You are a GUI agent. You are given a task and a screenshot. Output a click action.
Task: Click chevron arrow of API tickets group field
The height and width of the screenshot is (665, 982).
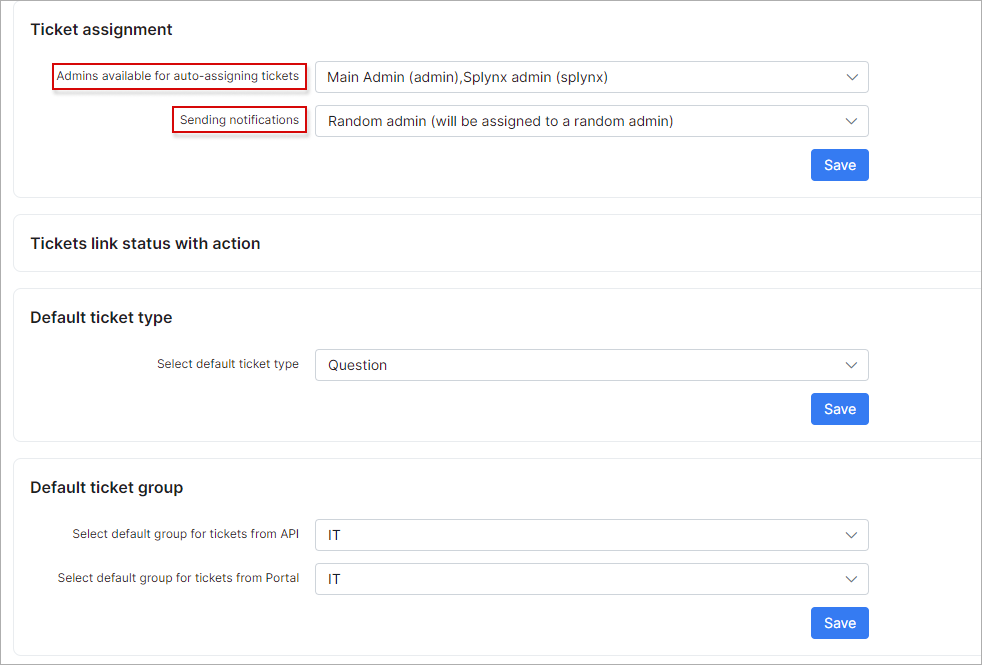(x=851, y=535)
